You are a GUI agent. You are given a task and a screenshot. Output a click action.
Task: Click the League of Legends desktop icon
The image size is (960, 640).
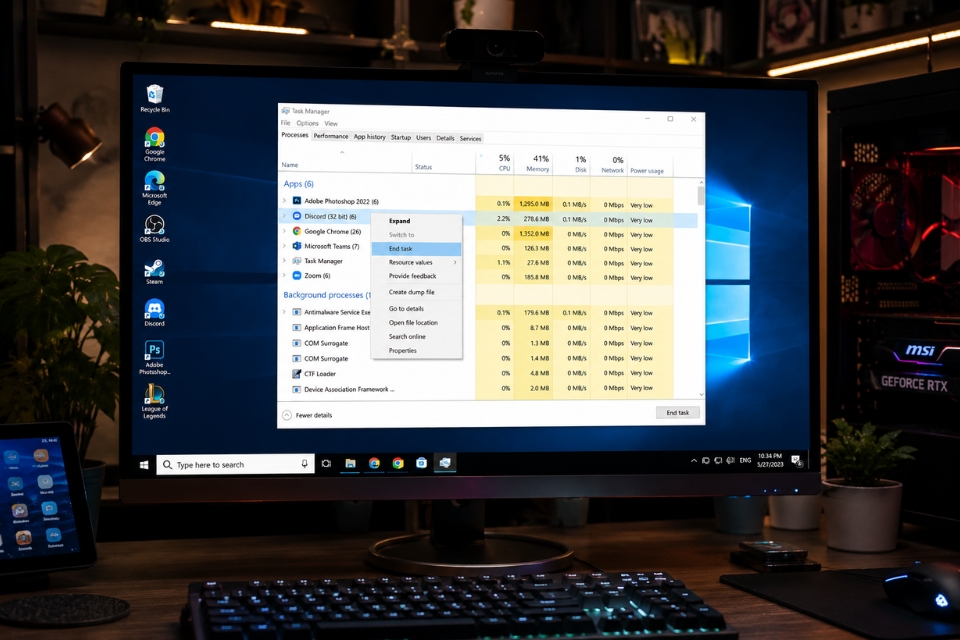(x=154, y=401)
